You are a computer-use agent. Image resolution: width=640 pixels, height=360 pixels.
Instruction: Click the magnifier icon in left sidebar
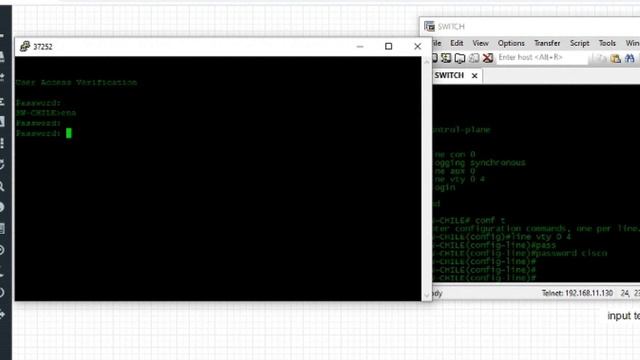click(2, 187)
